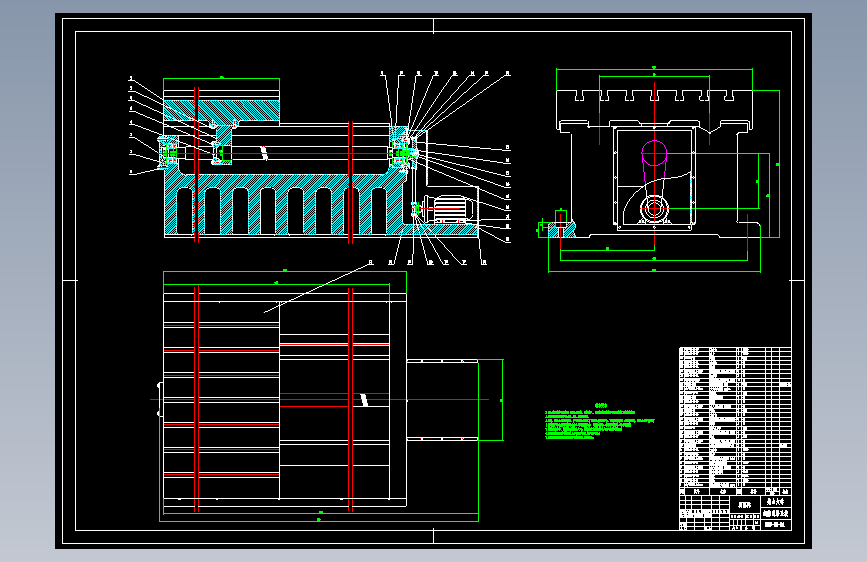This screenshot has width=867, height=562.
Task: Click the hatched worktable block in section view
Action: click(221, 112)
